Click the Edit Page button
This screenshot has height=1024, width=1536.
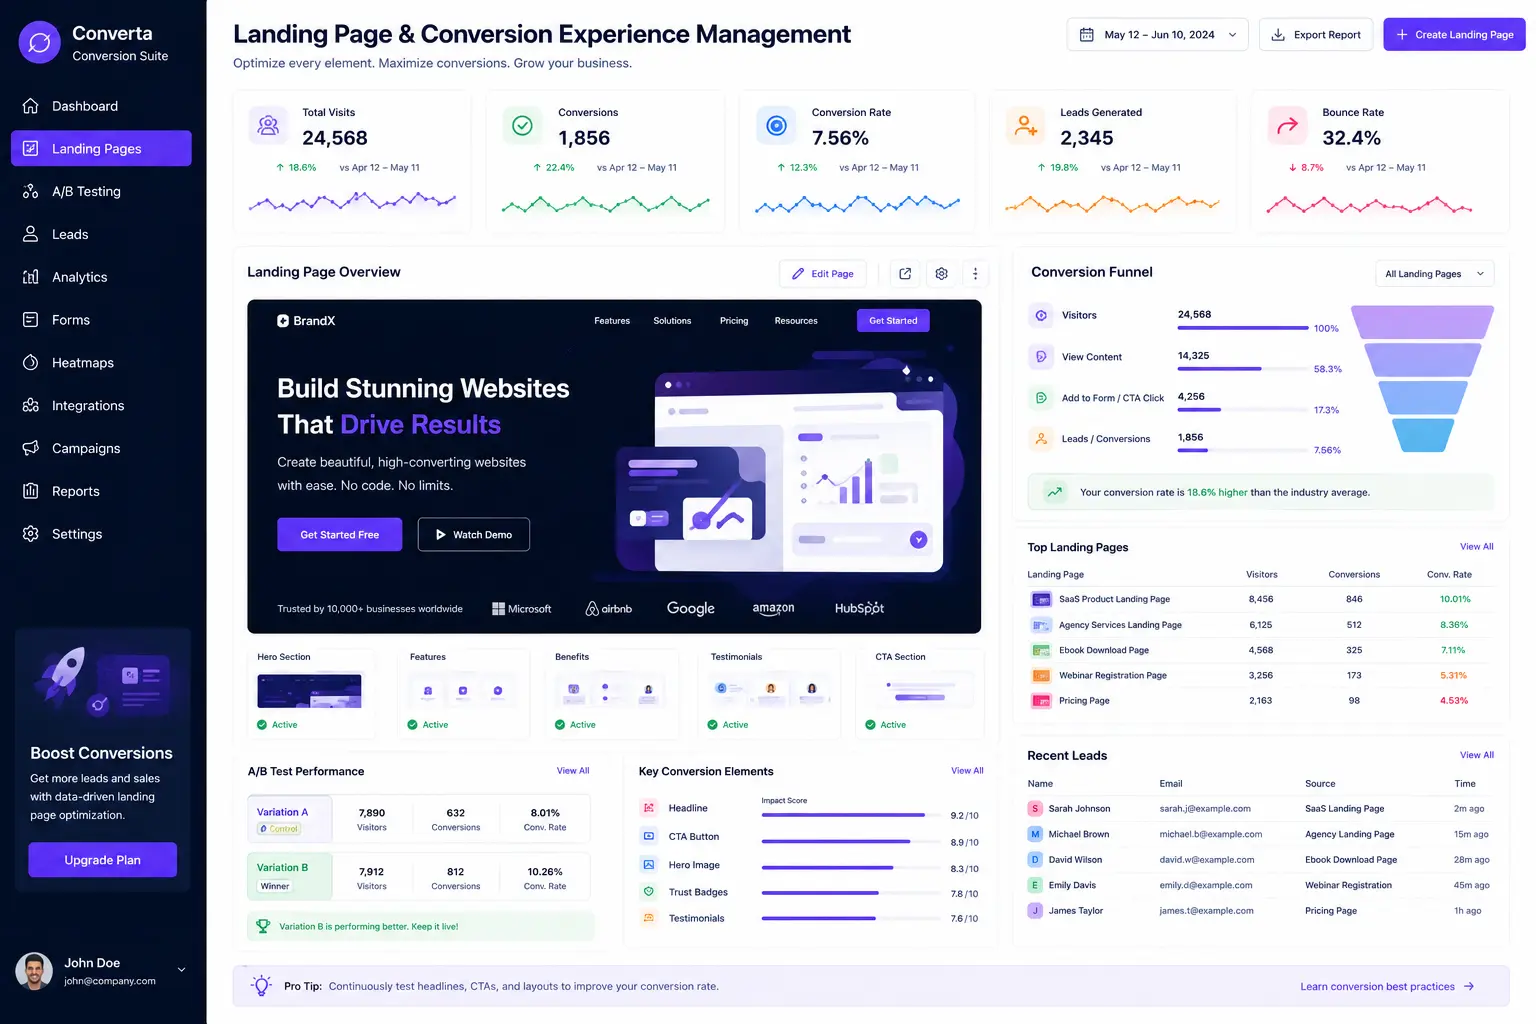tap(823, 273)
